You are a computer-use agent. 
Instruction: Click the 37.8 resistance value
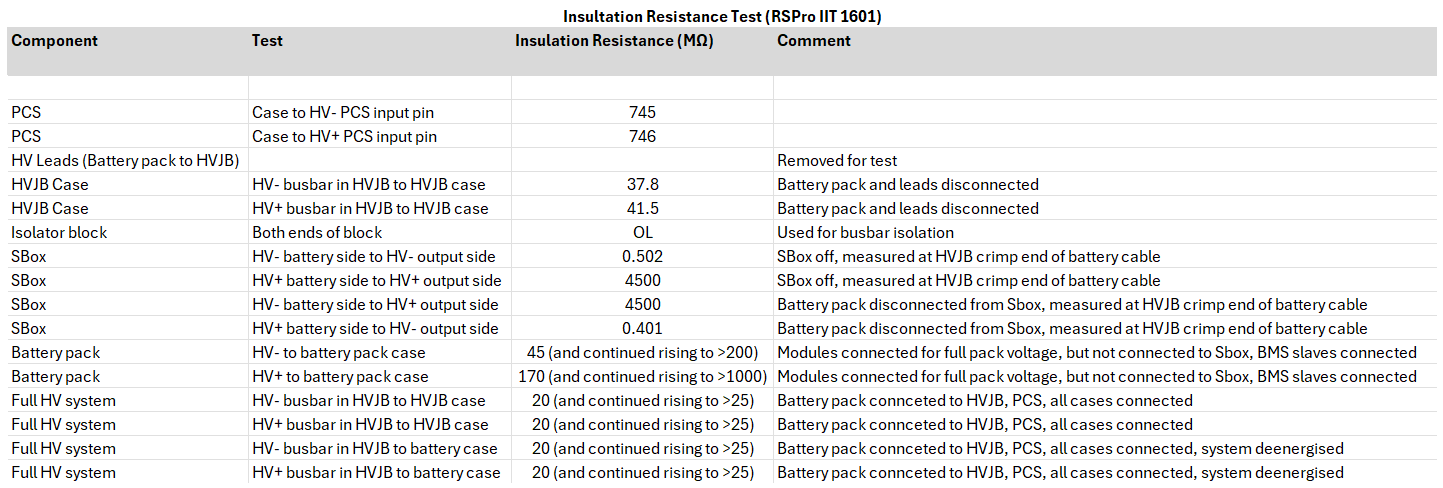pos(642,184)
